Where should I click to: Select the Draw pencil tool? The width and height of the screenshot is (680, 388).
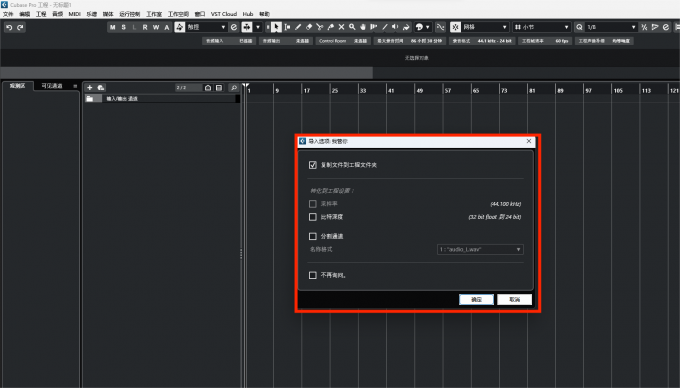[298, 27]
